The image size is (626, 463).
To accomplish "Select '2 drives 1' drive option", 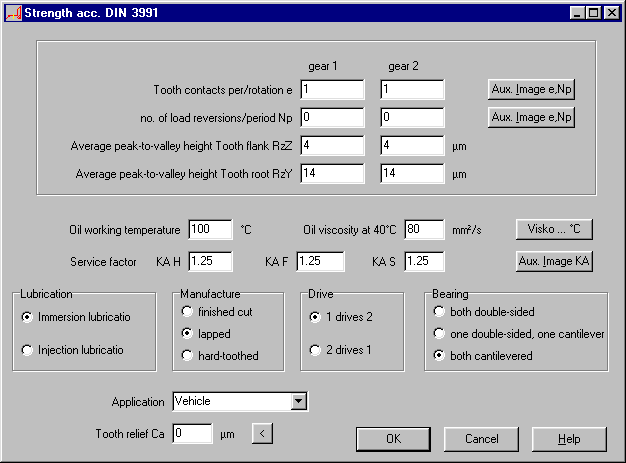I will (315, 351).
